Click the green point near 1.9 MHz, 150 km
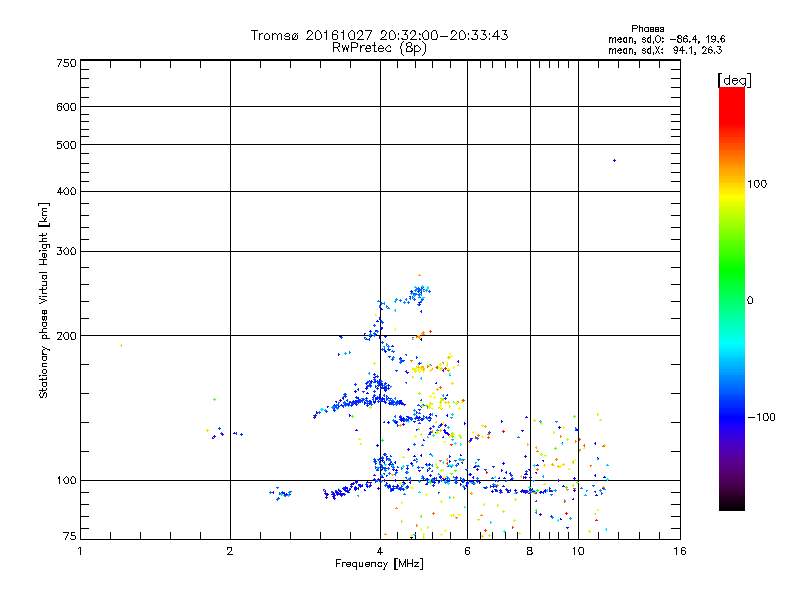Image resolution: width=800 pixels, height=600 pixels. (x=214, y=399)
